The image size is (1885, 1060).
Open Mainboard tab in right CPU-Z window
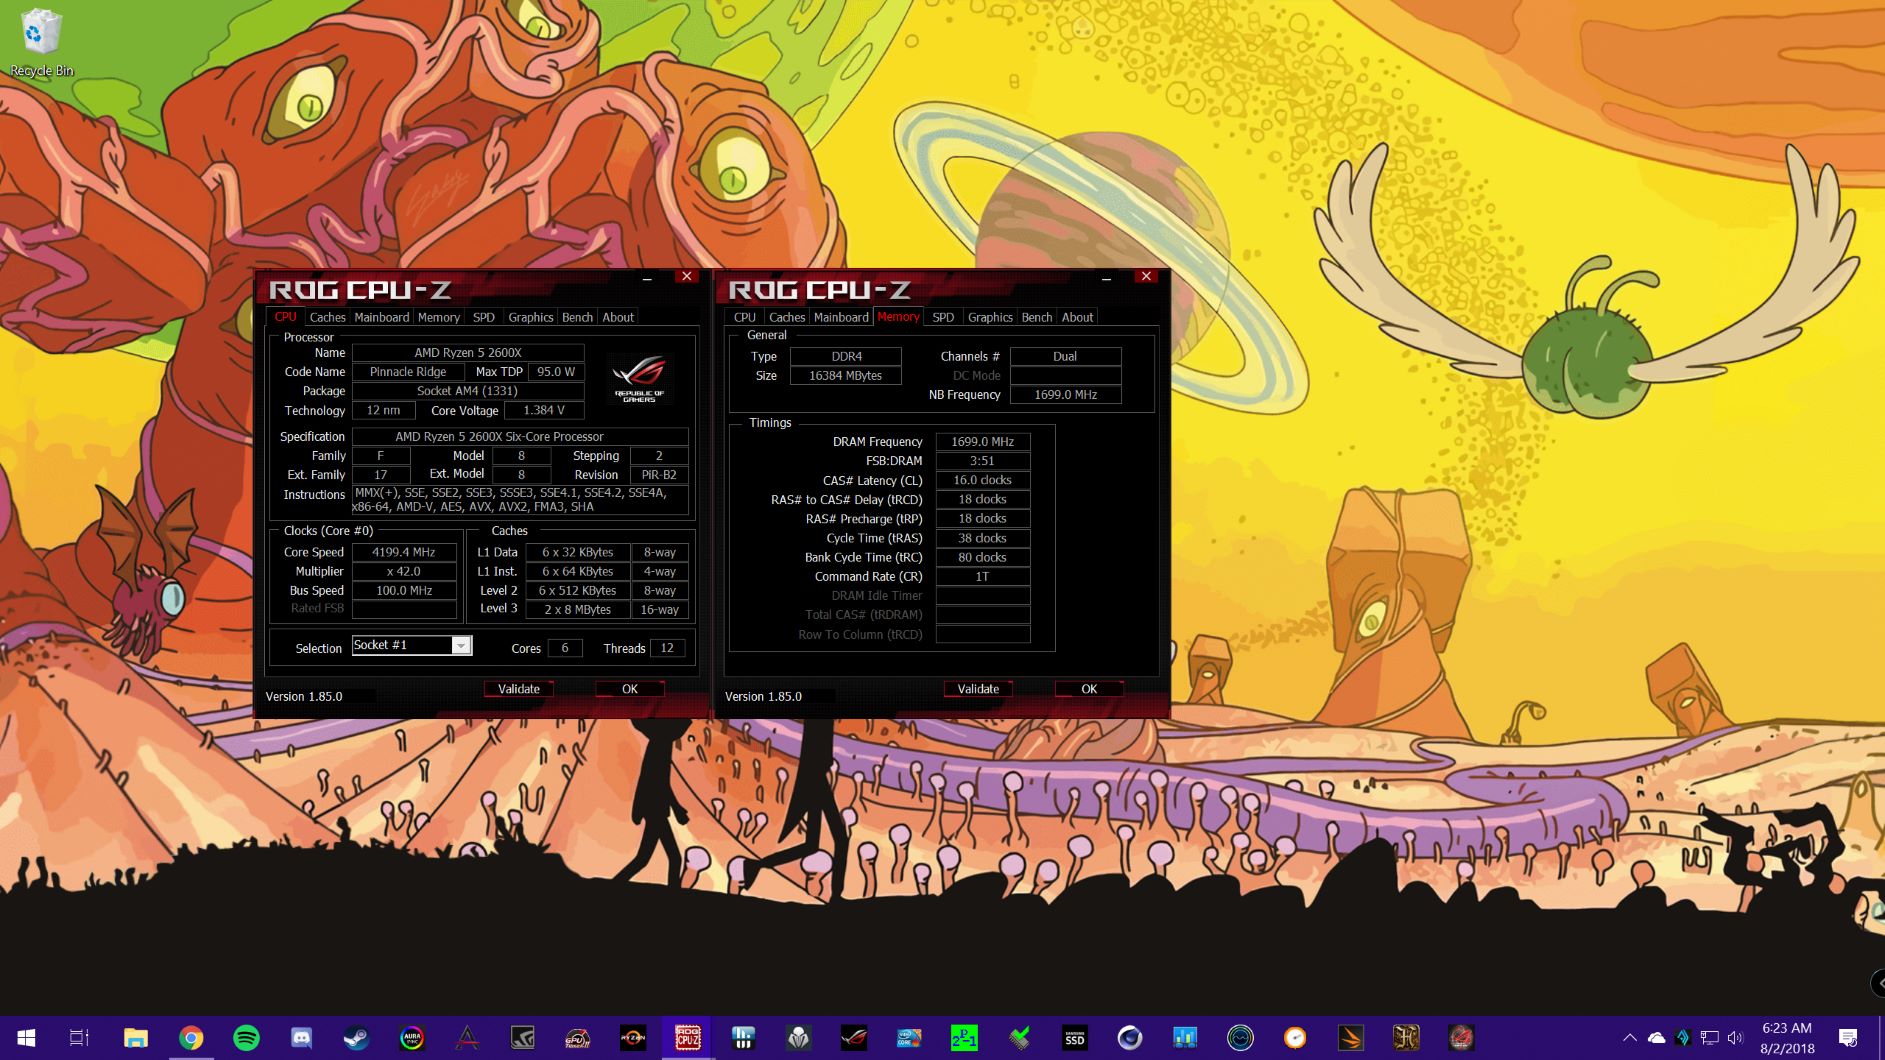tap(842, 317)
